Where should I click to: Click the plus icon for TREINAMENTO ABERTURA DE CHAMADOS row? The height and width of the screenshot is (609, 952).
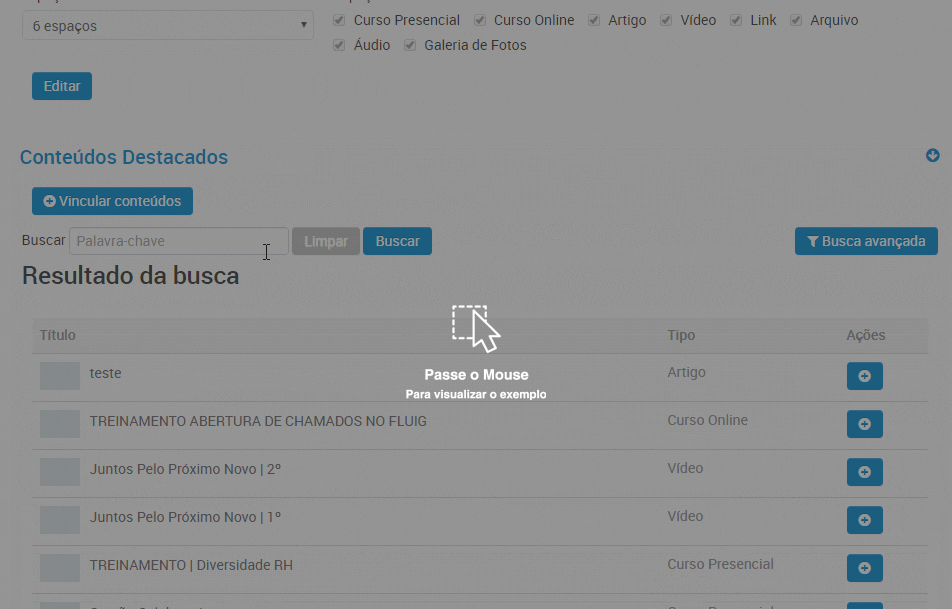tap(864, 424)
